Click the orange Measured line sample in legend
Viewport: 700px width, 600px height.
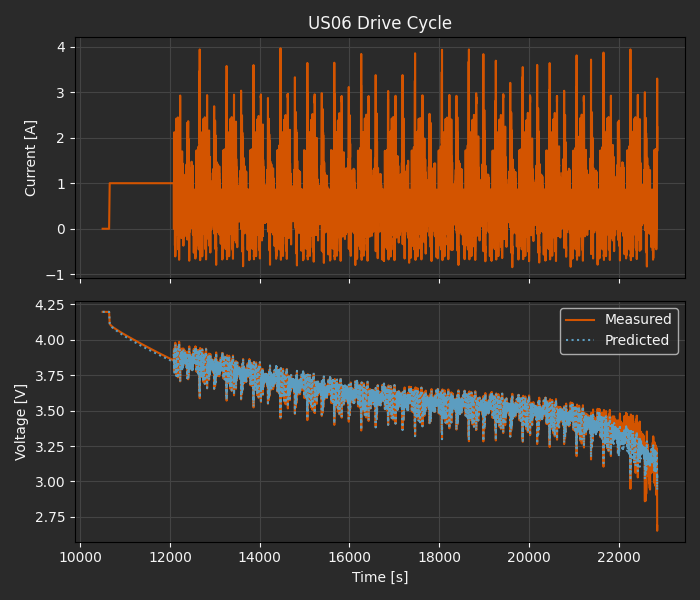point(580,320)
